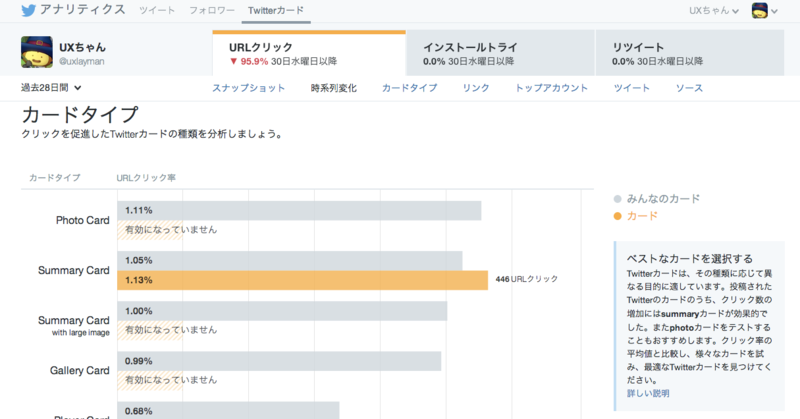Select the Twitterカード navigation tab
Viewport: 800px width, 419px height.
[x=276, y=11]
